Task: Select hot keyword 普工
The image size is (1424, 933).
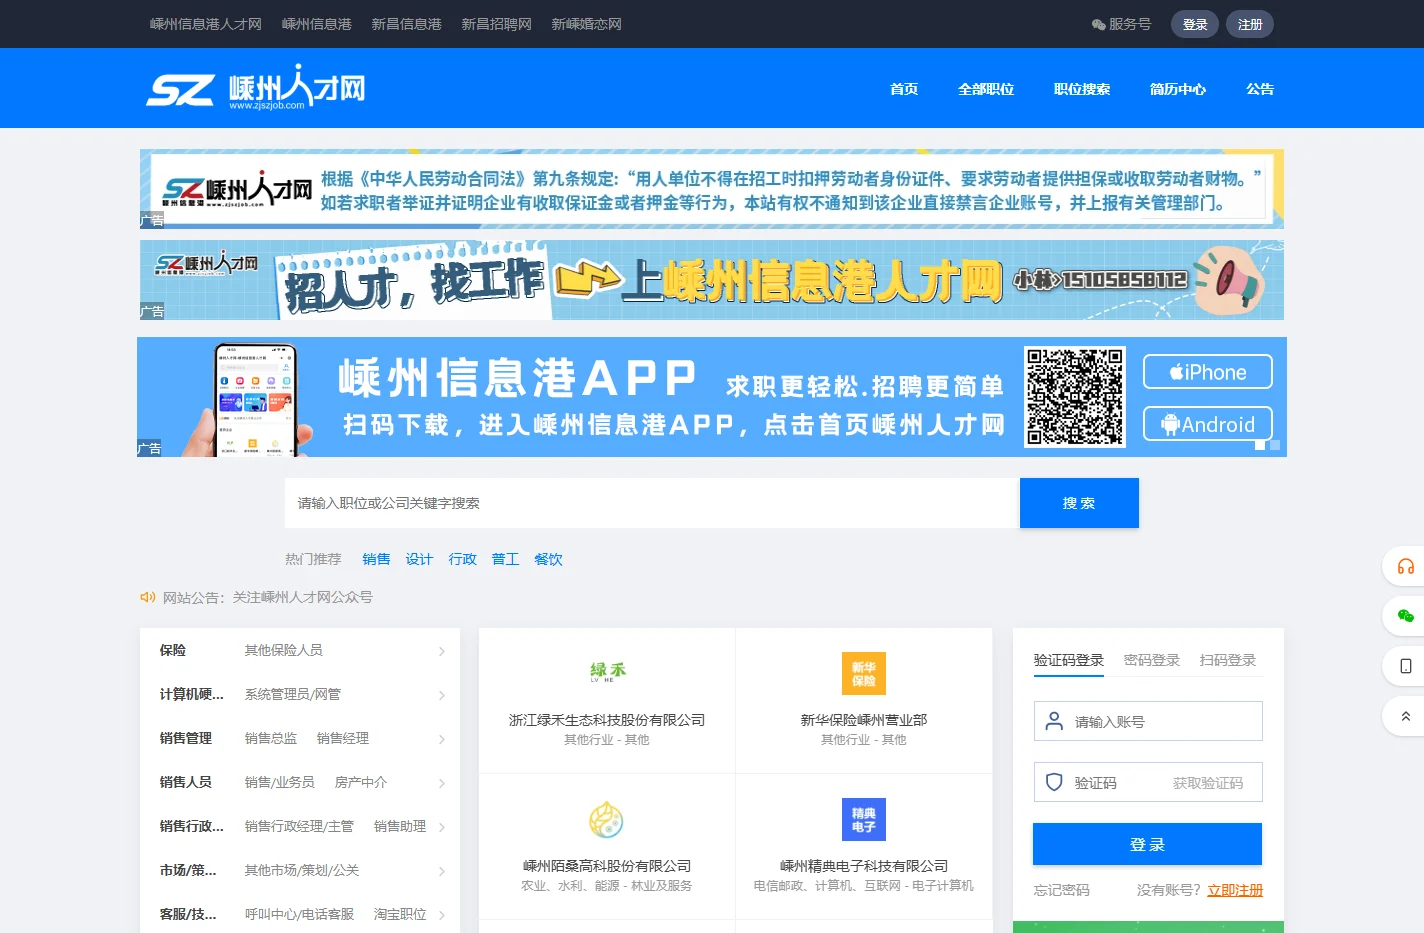Action: tap(505, 559)
